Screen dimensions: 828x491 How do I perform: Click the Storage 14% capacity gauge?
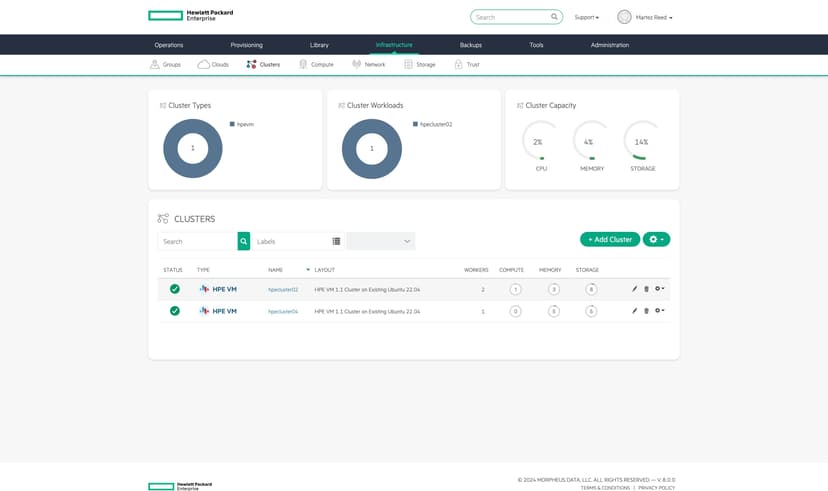coord(641,141)
